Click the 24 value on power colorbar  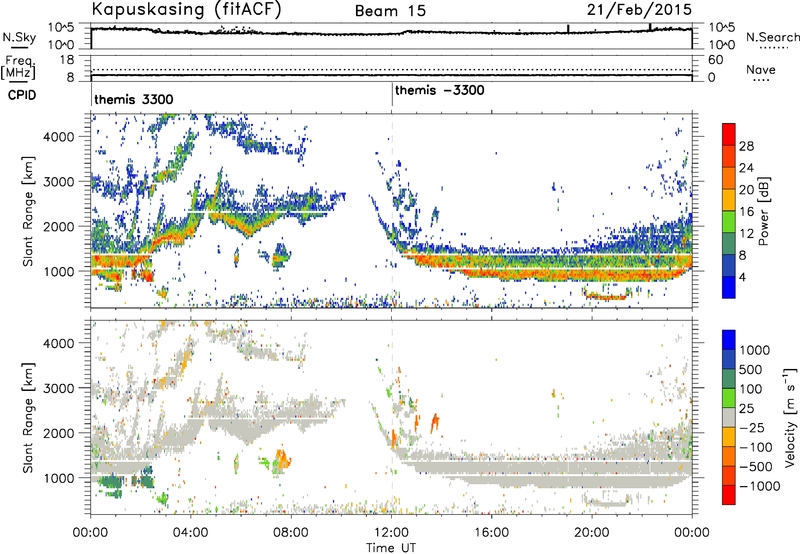[x=746, y=168]
